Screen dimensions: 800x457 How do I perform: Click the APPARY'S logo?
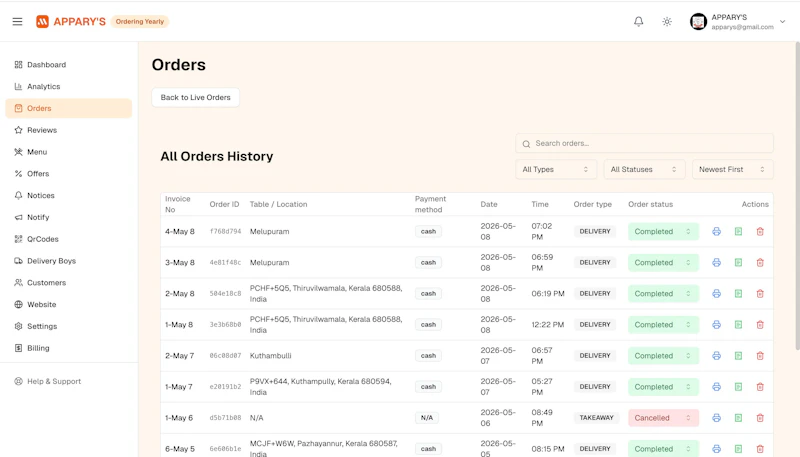click(71, 21)
